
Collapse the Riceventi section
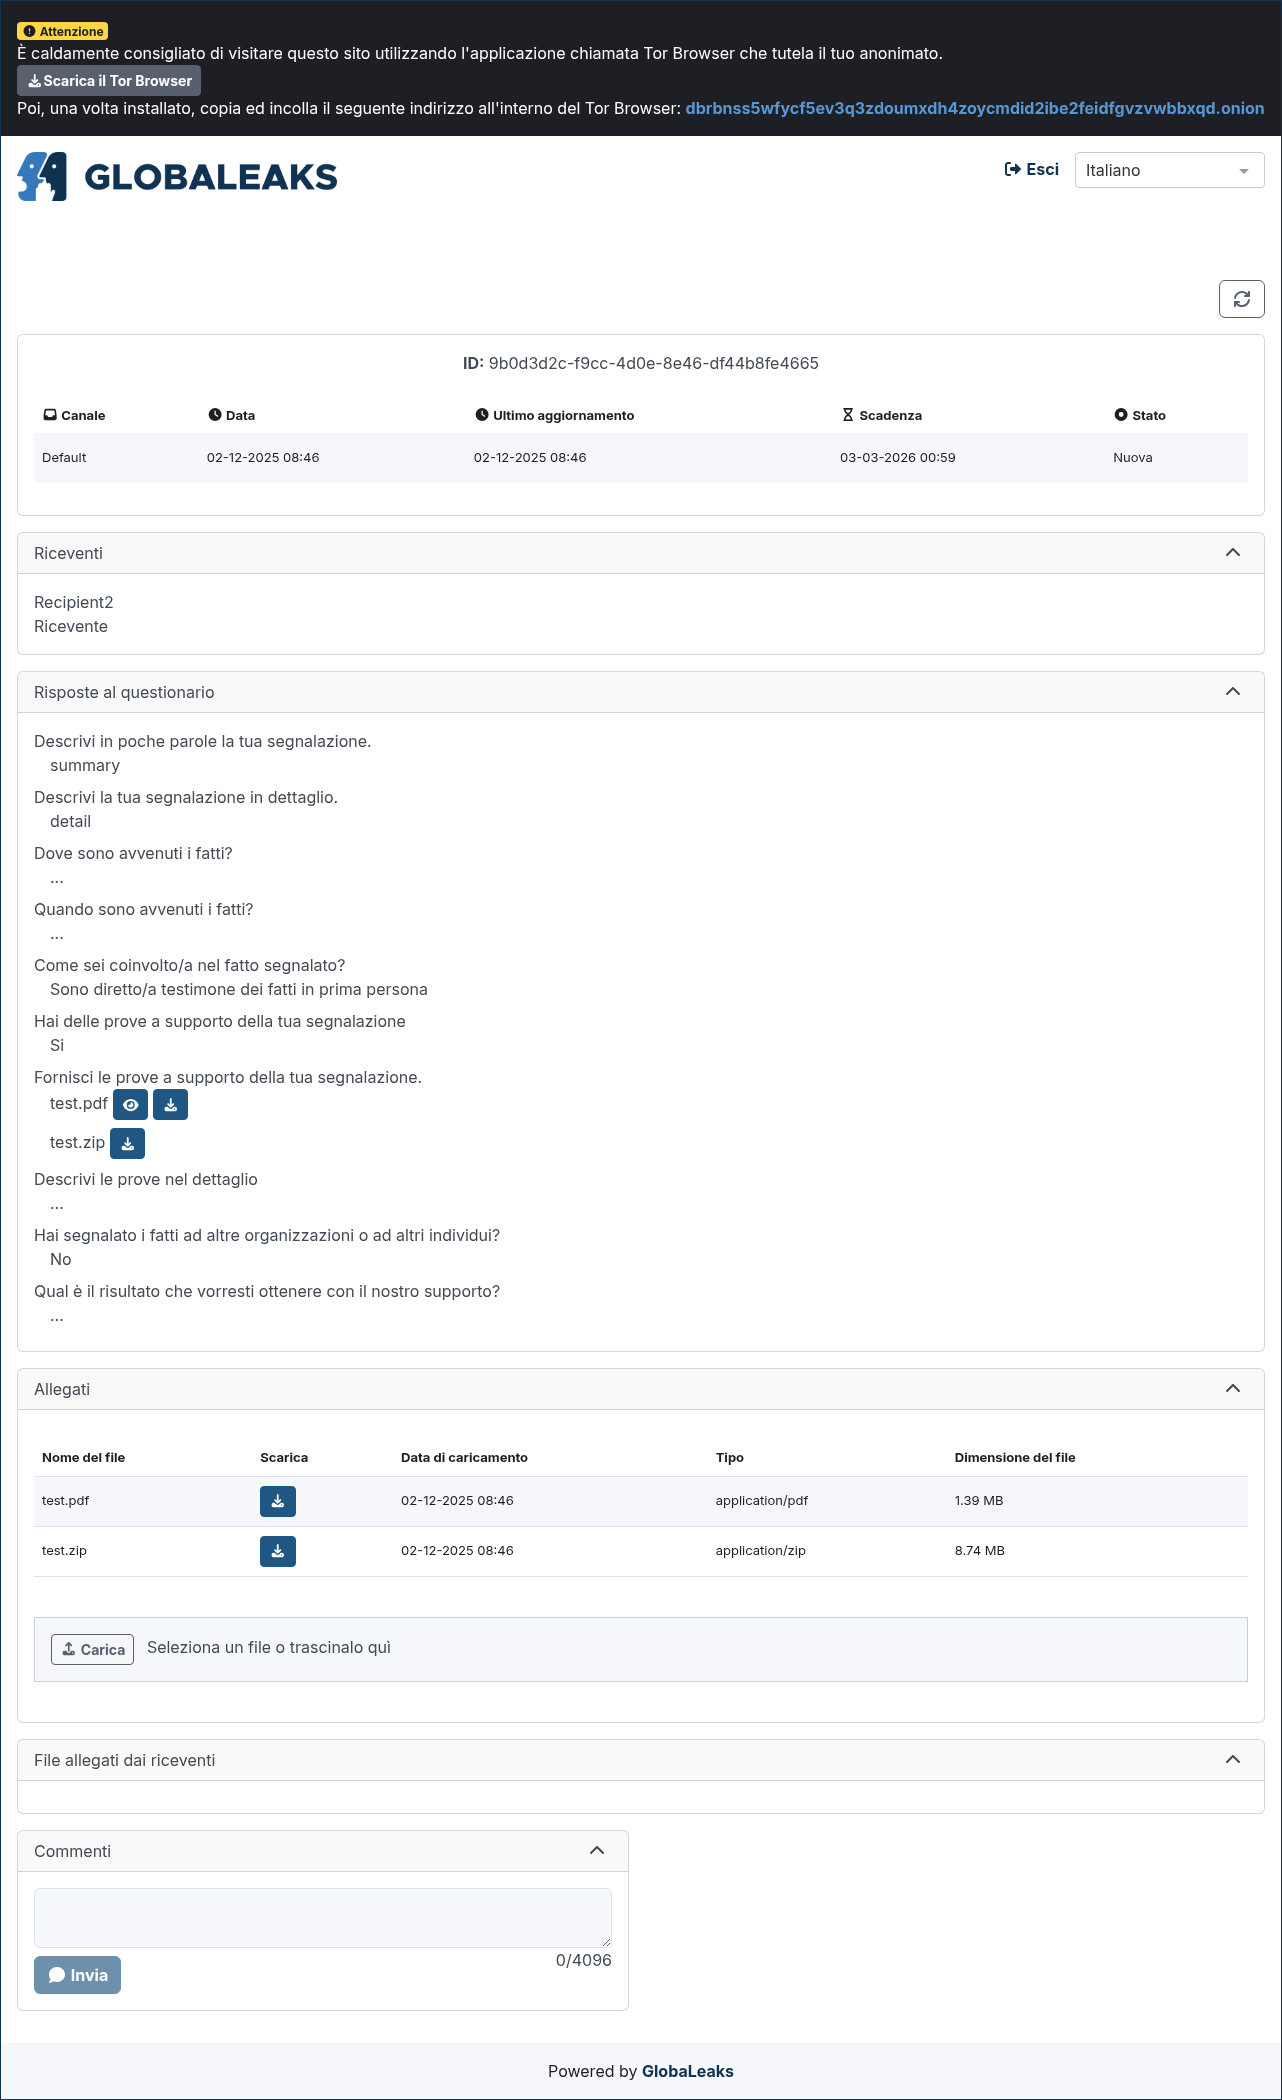tap(1233, 553)
